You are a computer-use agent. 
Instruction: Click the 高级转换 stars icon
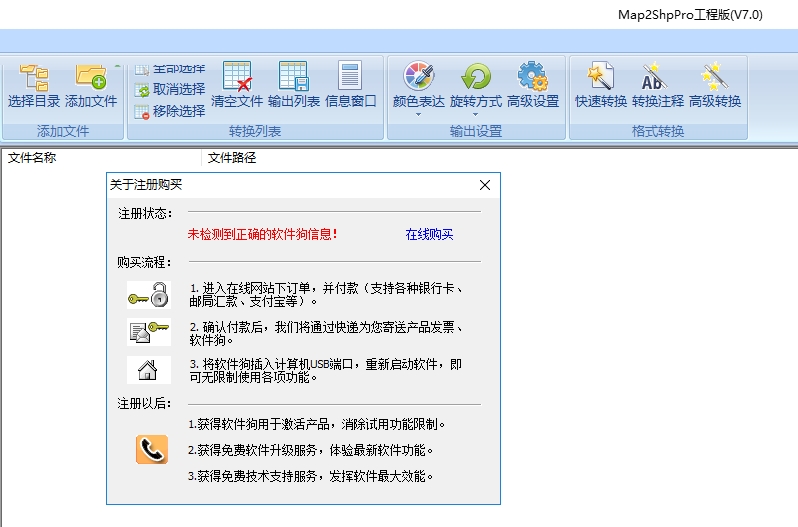click(x=714, y=77)
